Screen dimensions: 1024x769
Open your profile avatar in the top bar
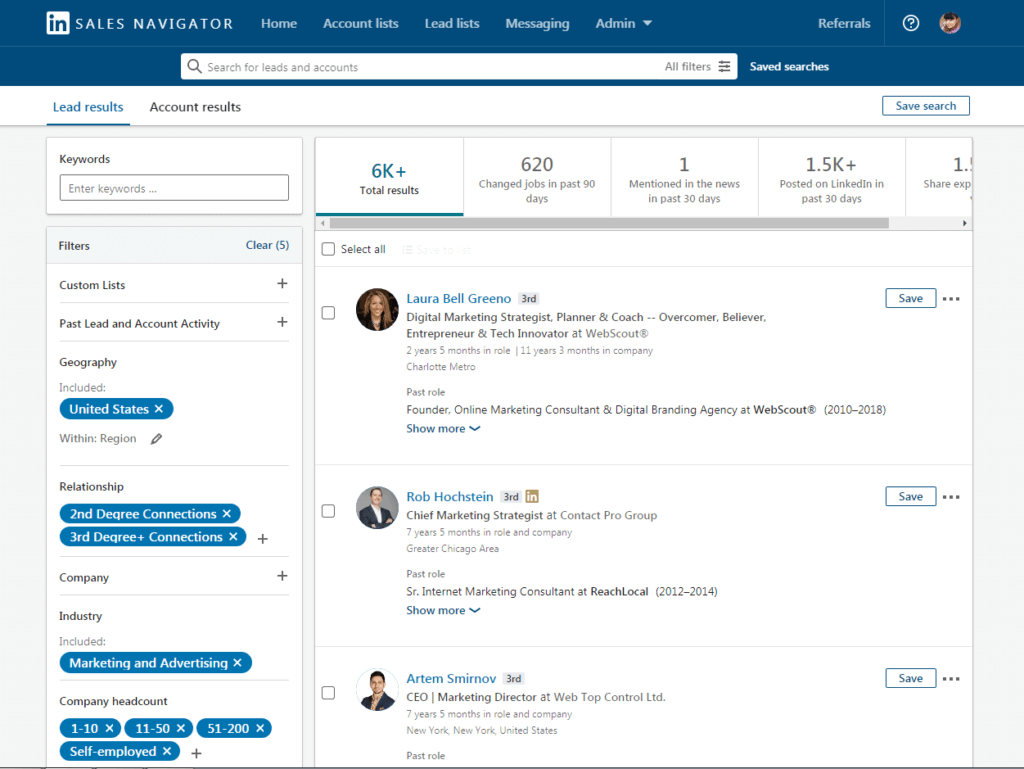point(950,22)
